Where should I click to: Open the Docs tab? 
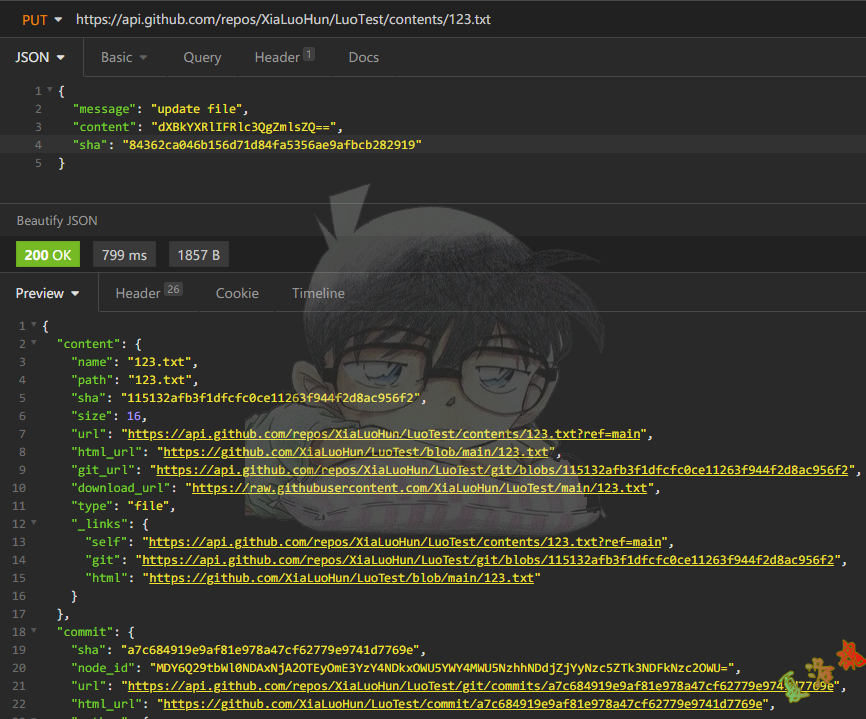pyautogui.click(x=363, y=57)
